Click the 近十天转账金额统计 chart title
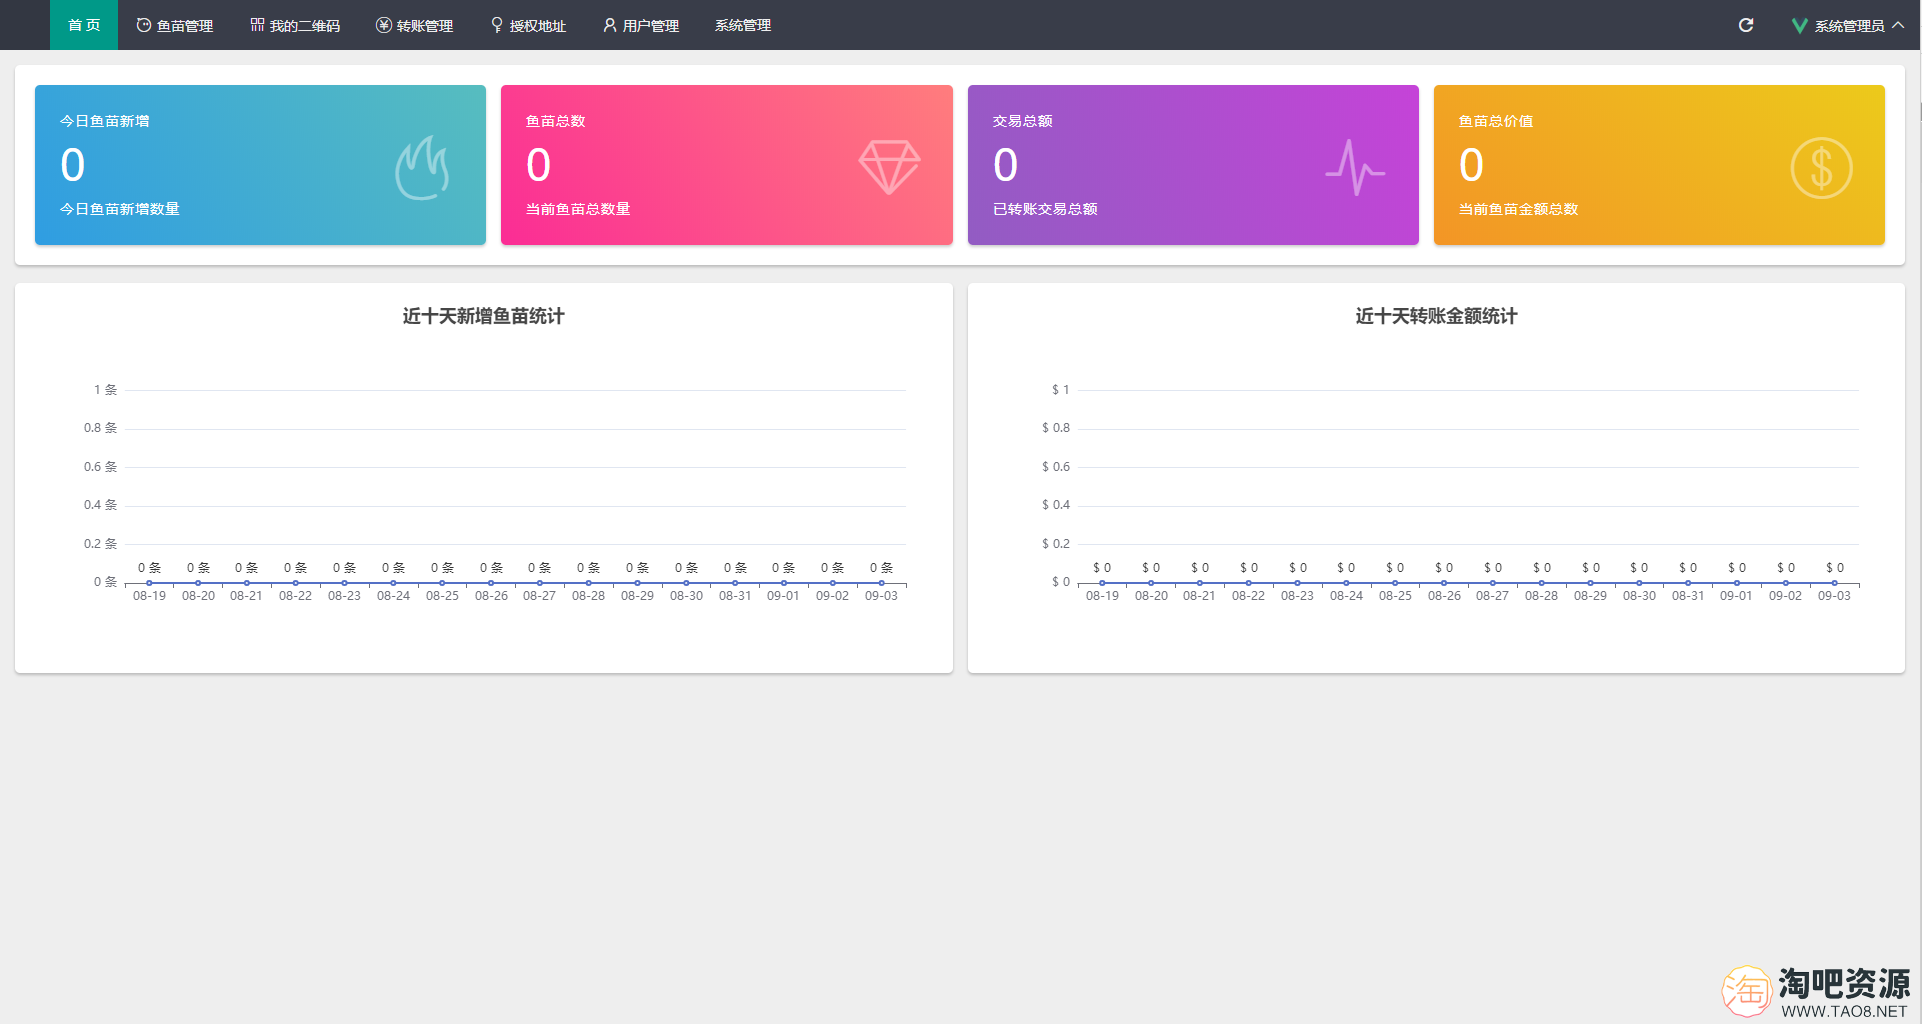The width and height of the screenshot is (1922, 1024). [1436, 316]
